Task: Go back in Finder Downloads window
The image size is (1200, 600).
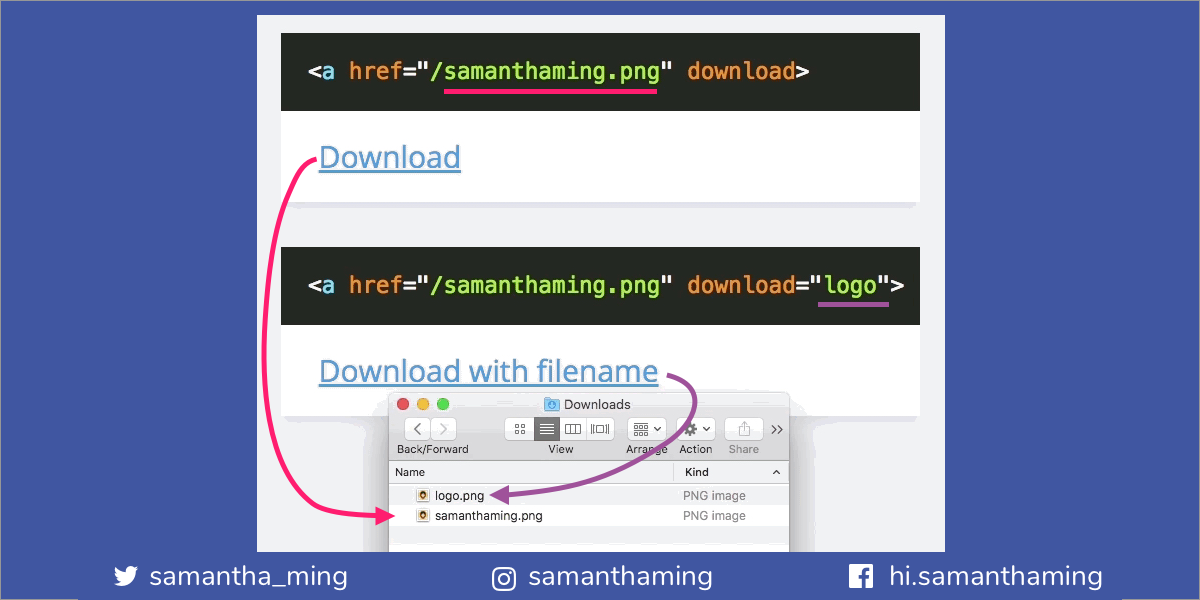Action: click(417, 429)
